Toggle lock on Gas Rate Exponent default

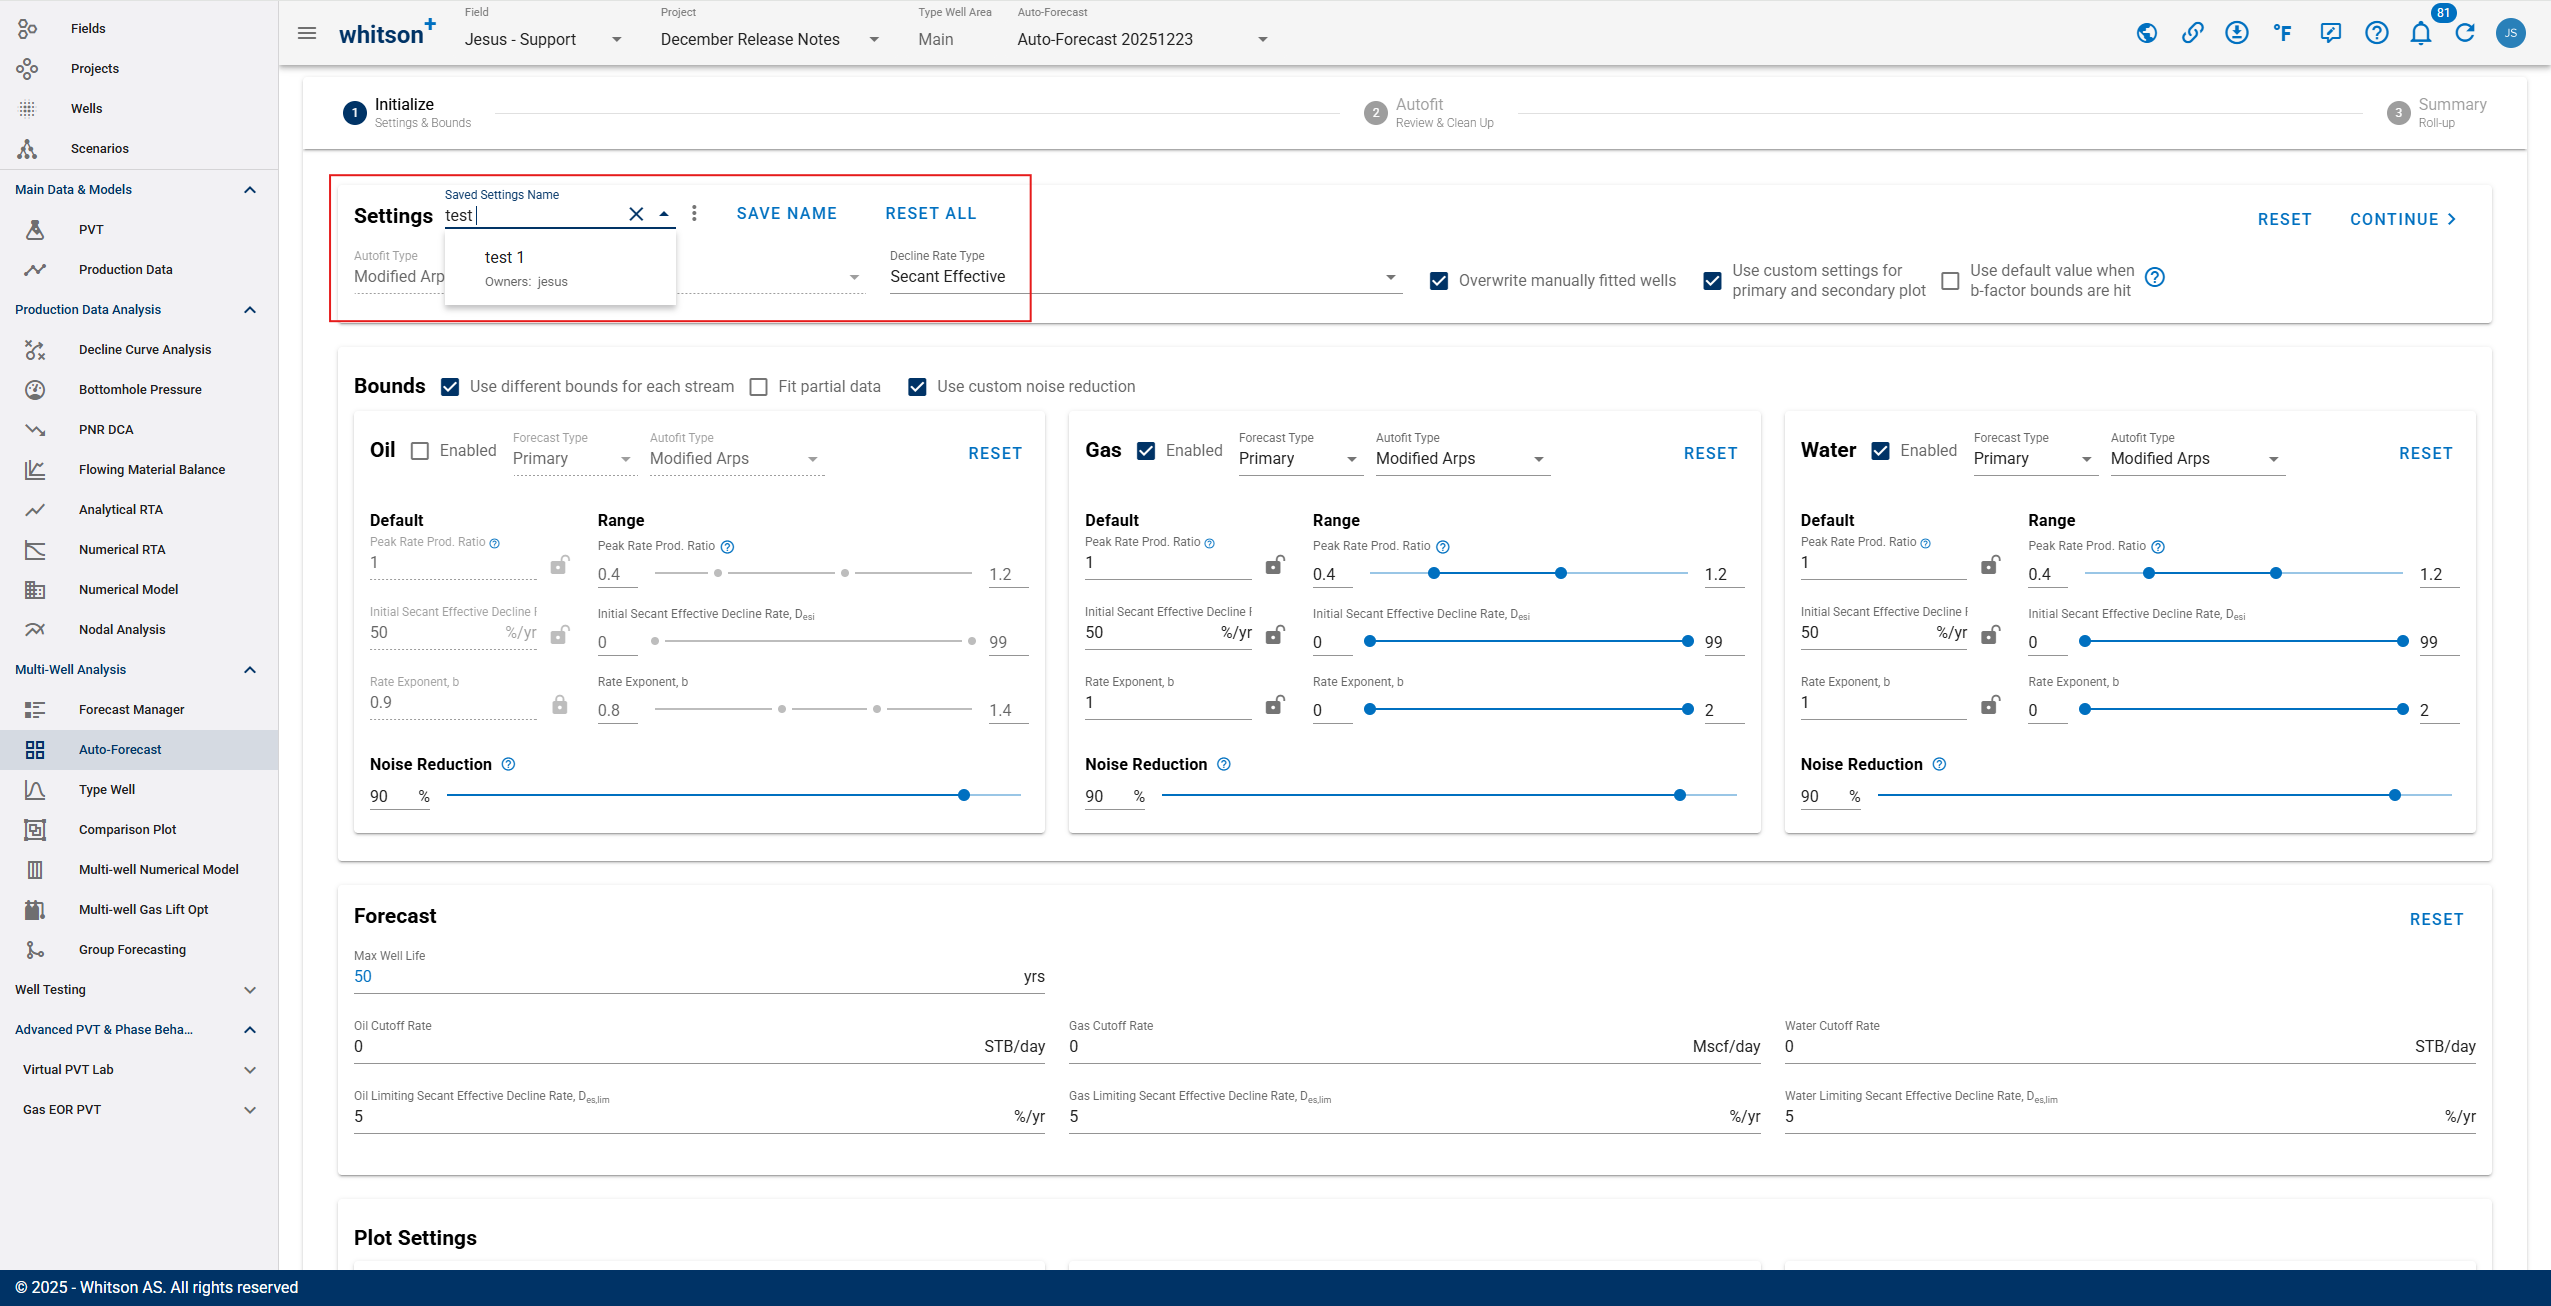pyautogui.click(x=1274, y=705)
